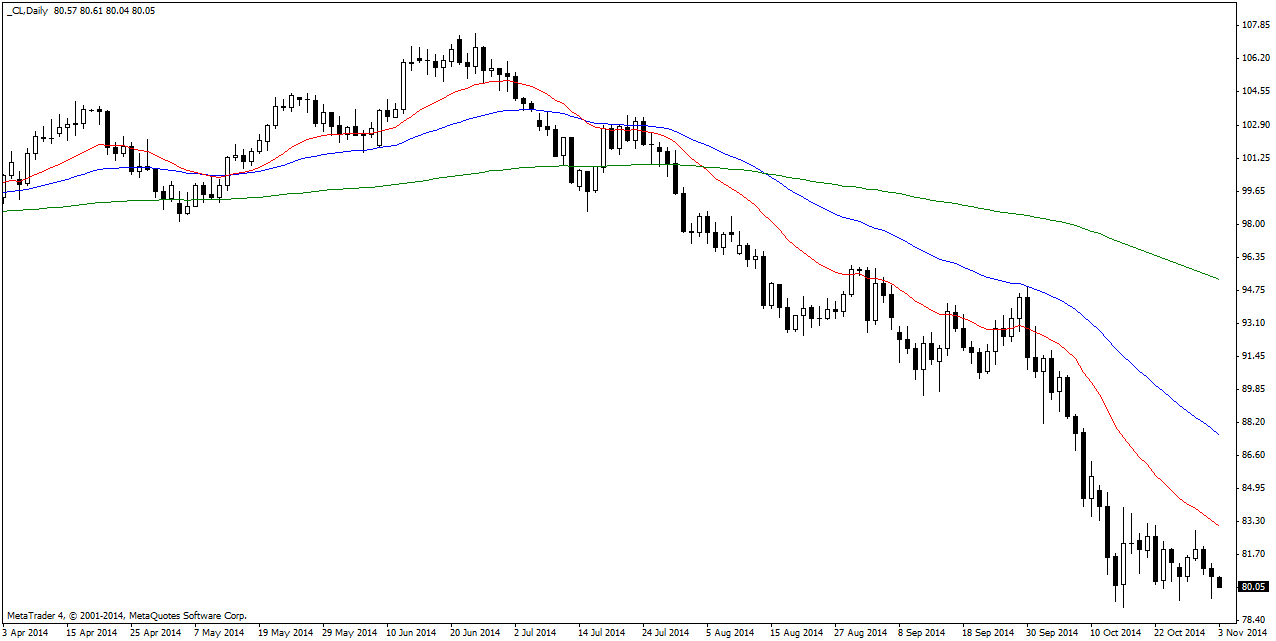Click the current price tag 80.05

(1254, 587)
